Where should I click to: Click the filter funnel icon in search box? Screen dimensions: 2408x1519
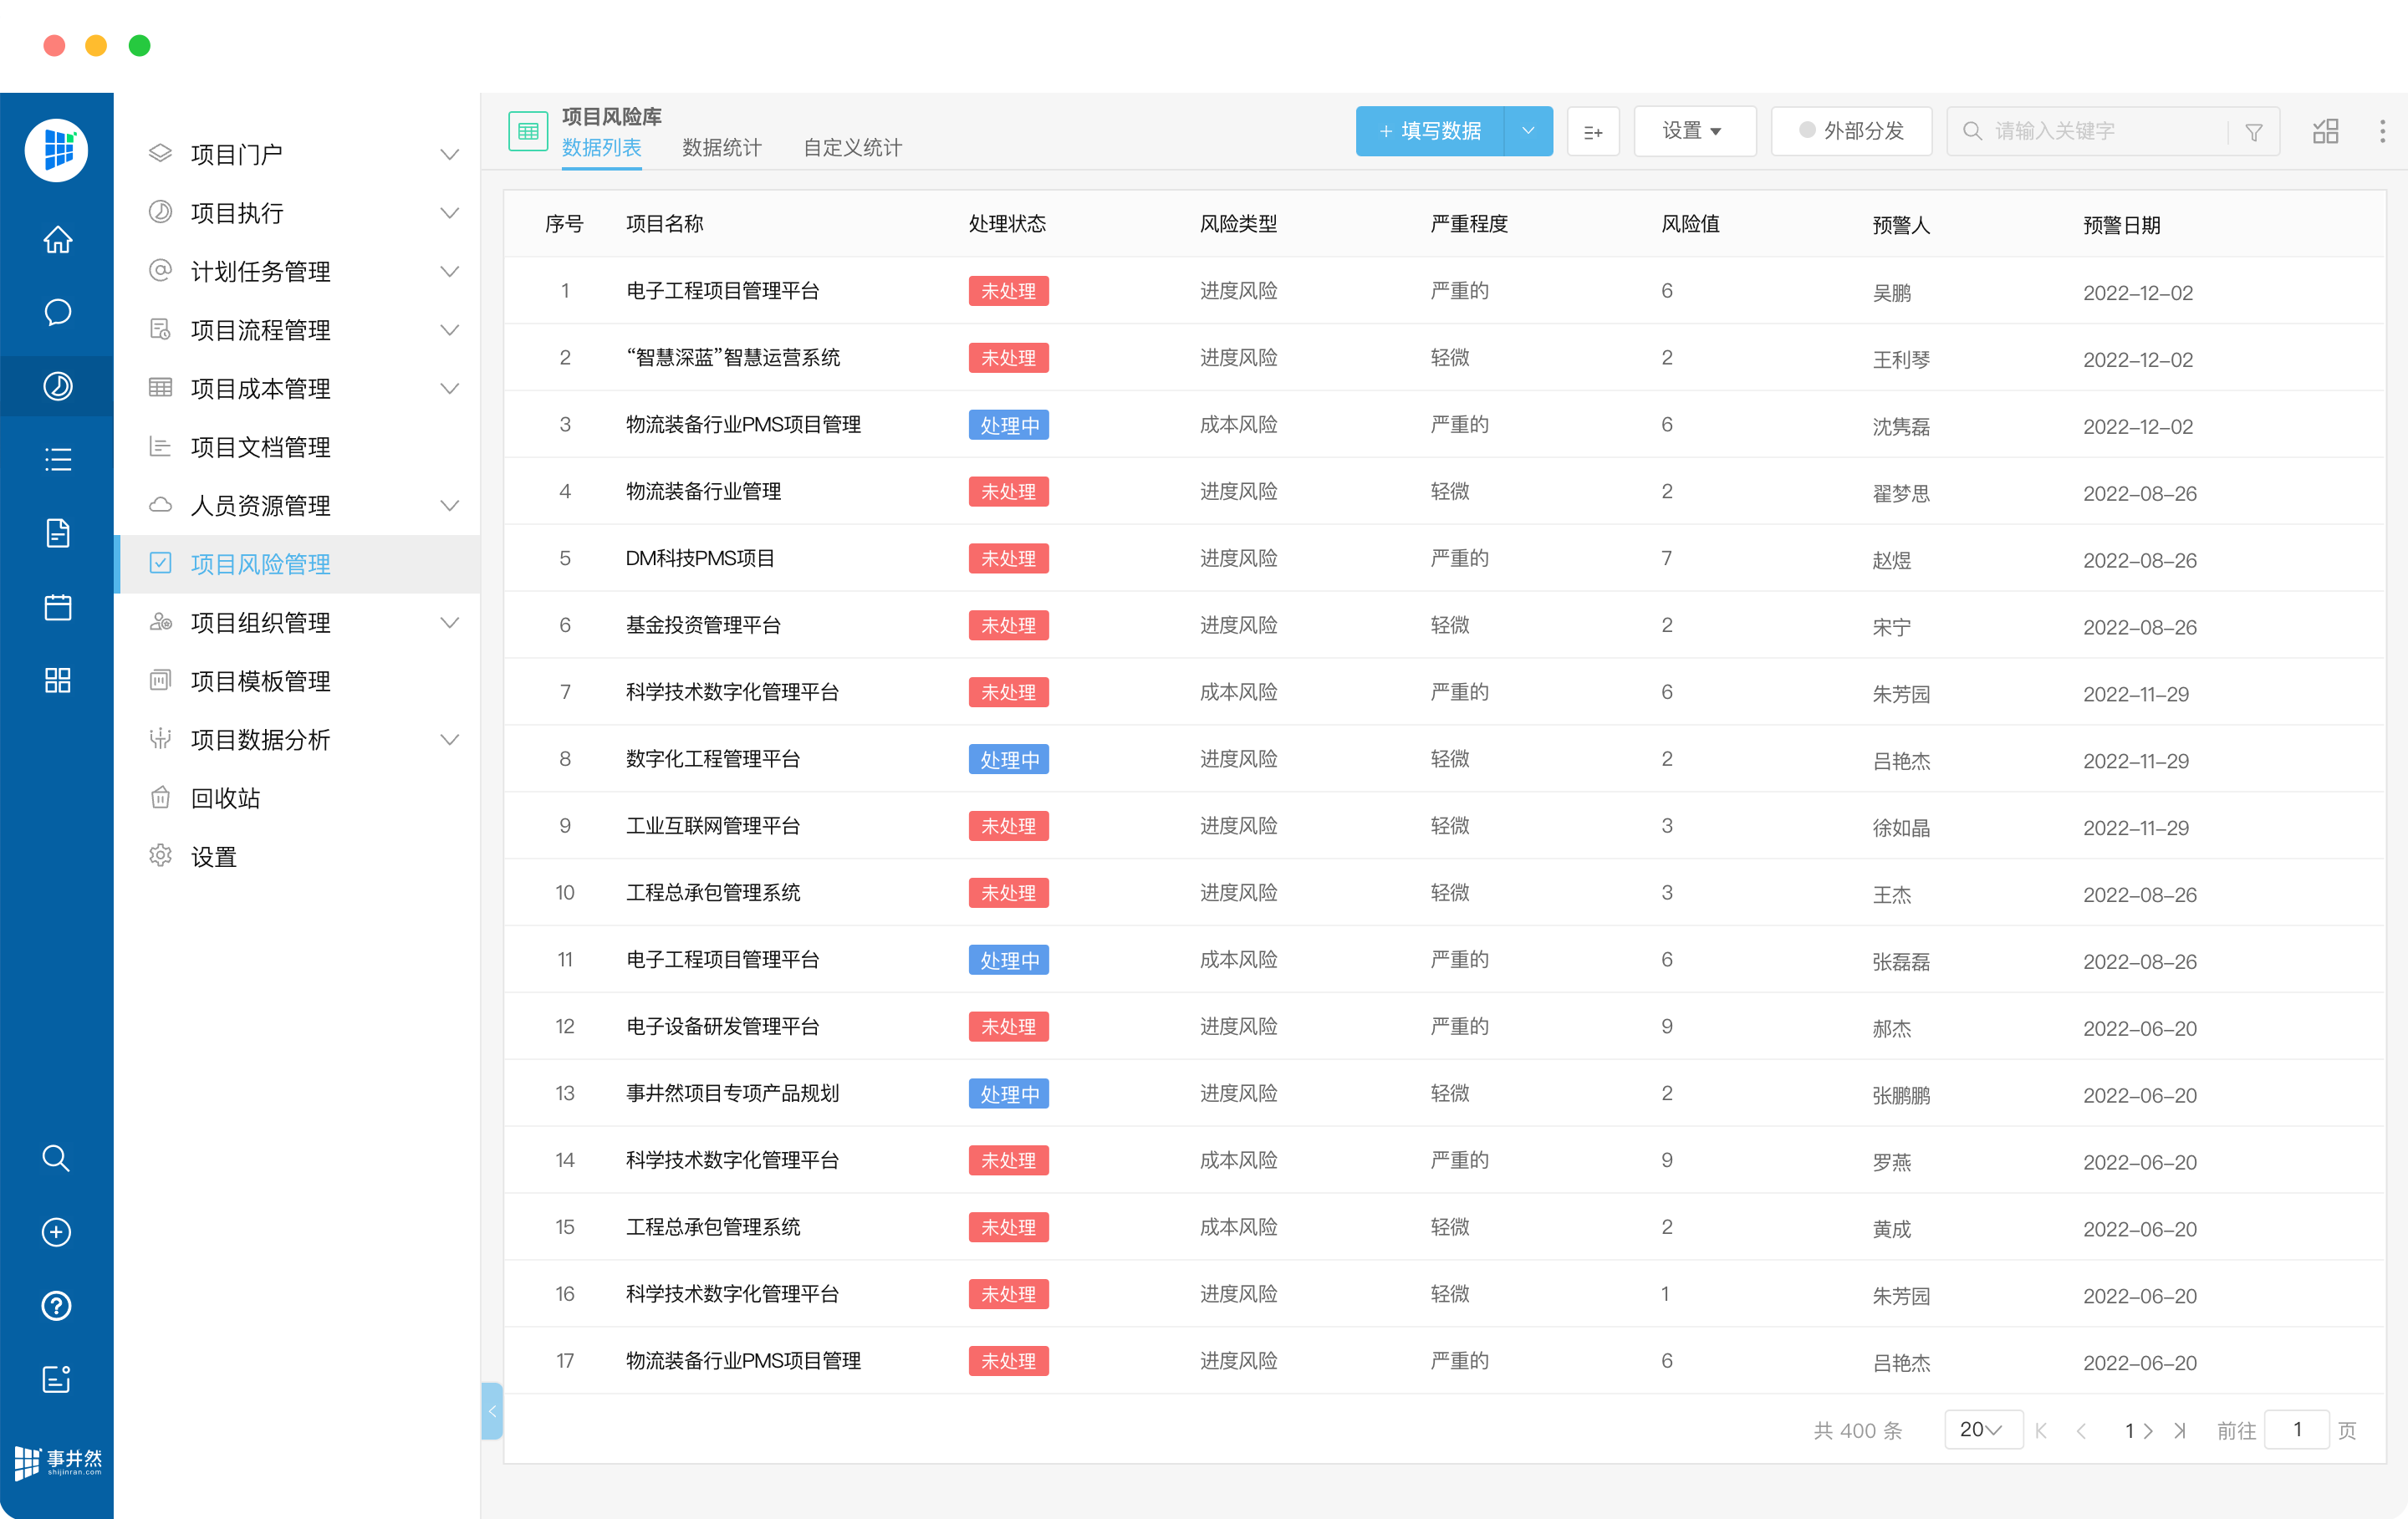click(2254, 132)
